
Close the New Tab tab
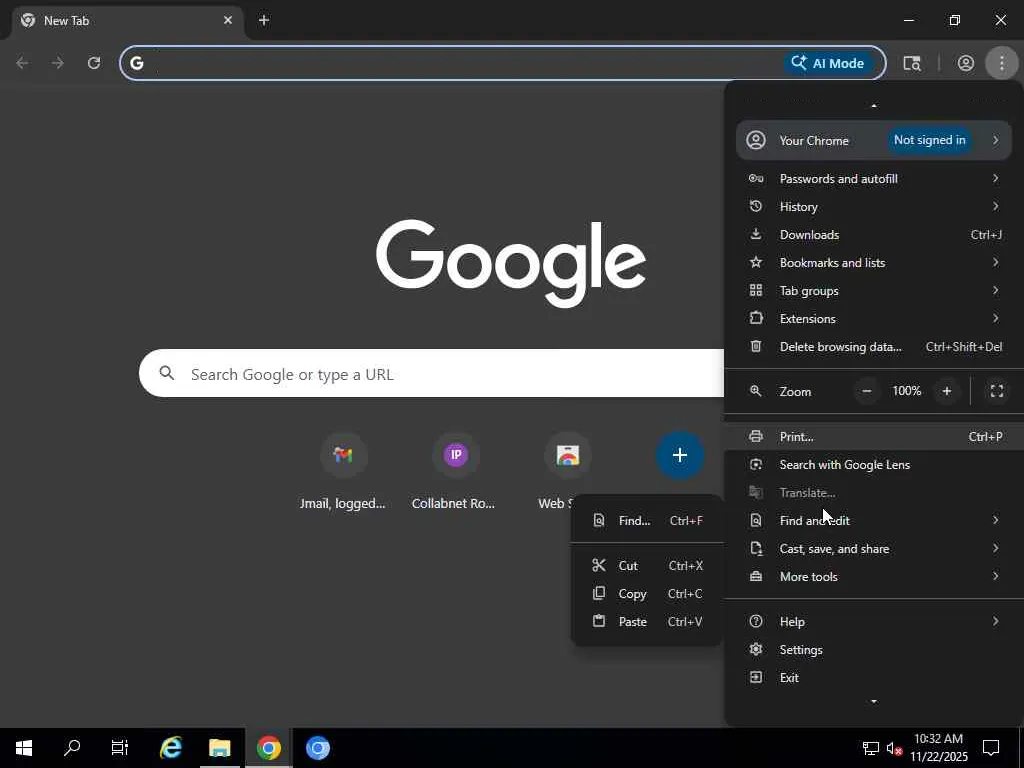click(x=228, y=20)
